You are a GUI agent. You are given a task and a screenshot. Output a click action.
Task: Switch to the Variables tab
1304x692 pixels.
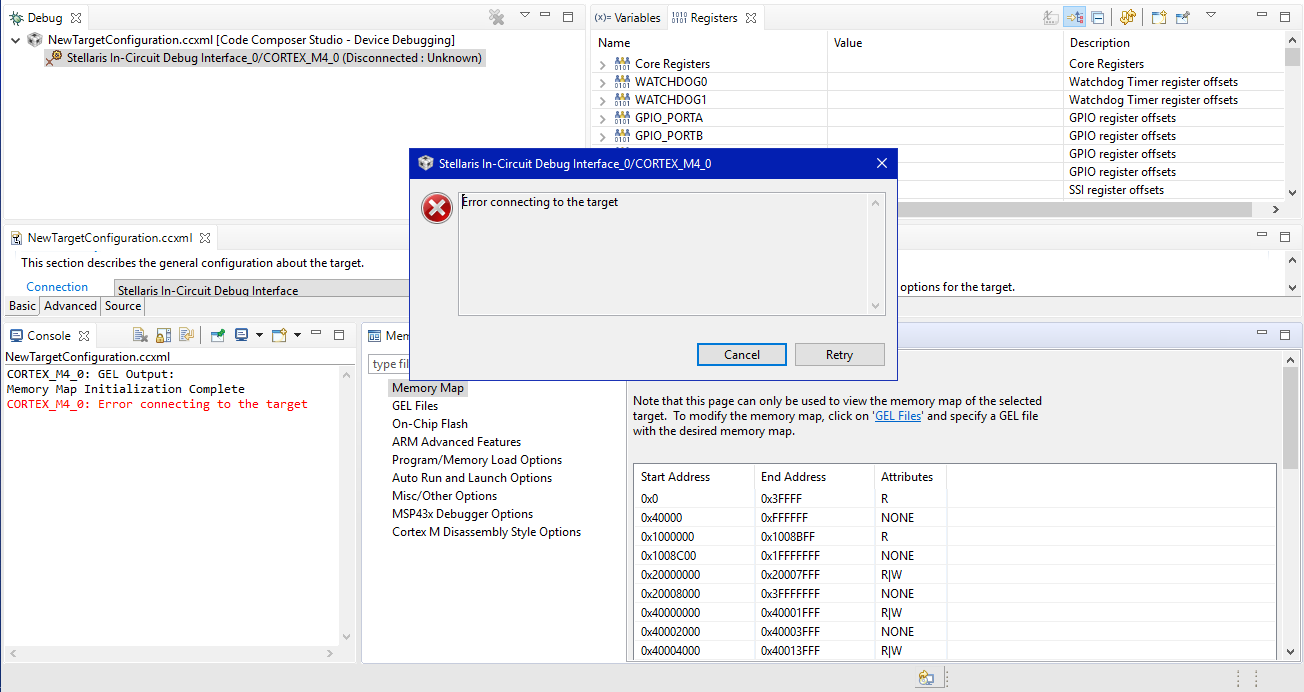click(x=628, y=18)
